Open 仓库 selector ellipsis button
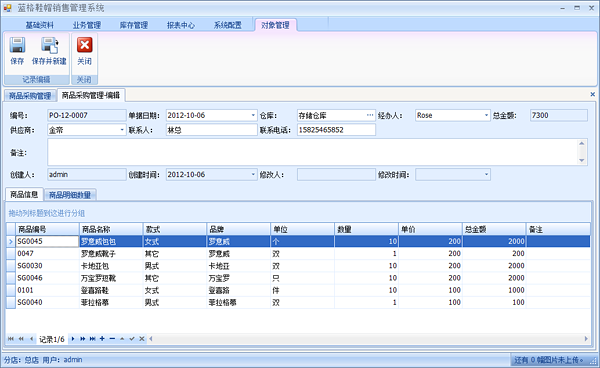The height and width of the screenshot is (368, 600). 370,115
